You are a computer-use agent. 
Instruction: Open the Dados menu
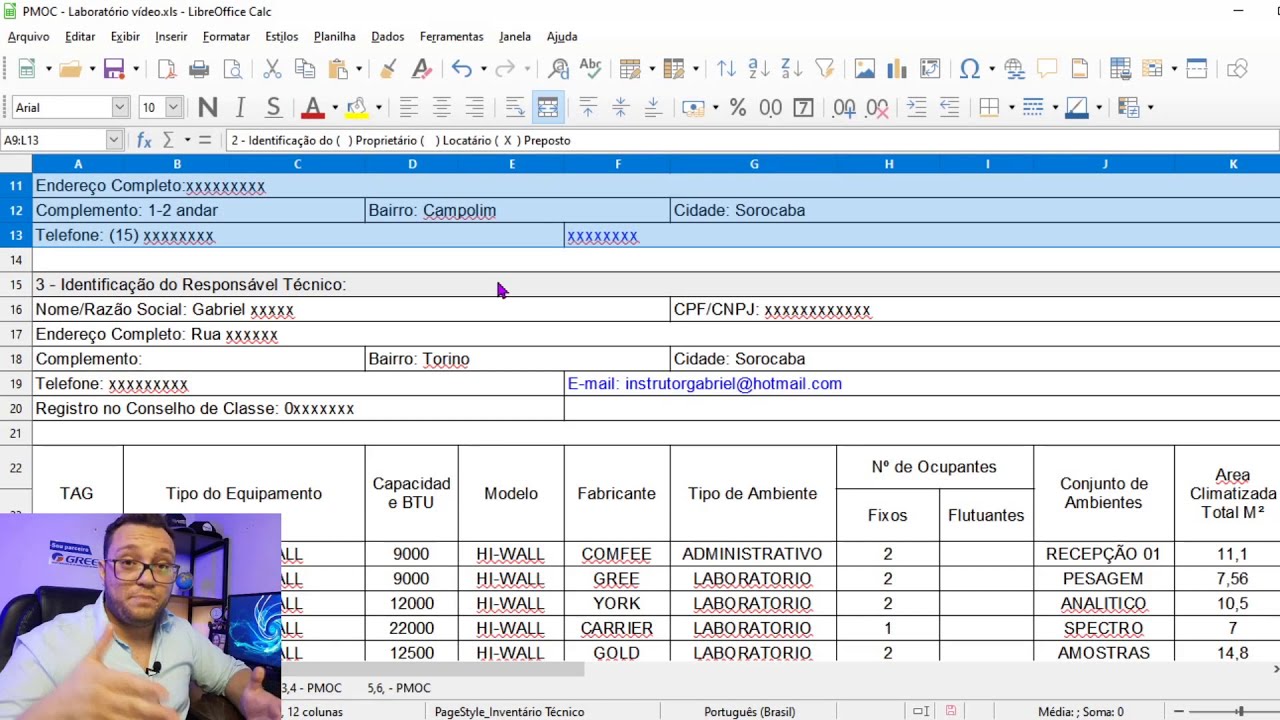pyautogui.click(x=388, y=36)
